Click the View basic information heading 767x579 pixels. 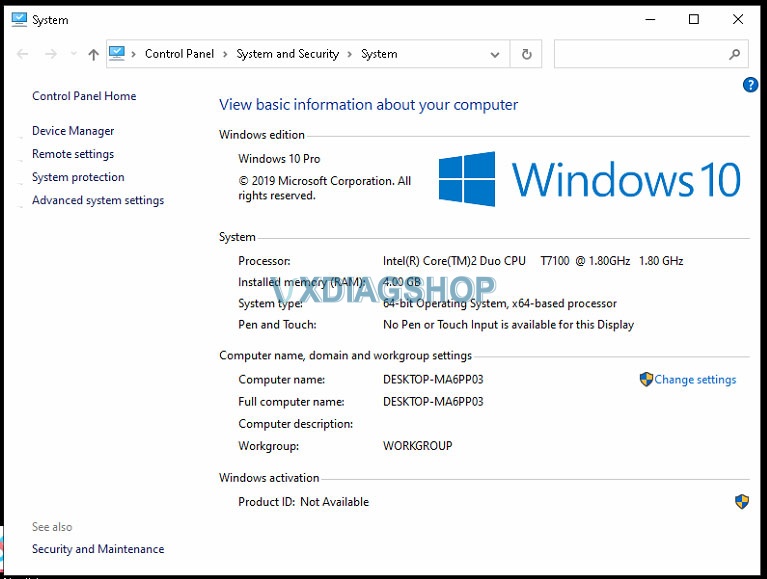coord(368,105)
